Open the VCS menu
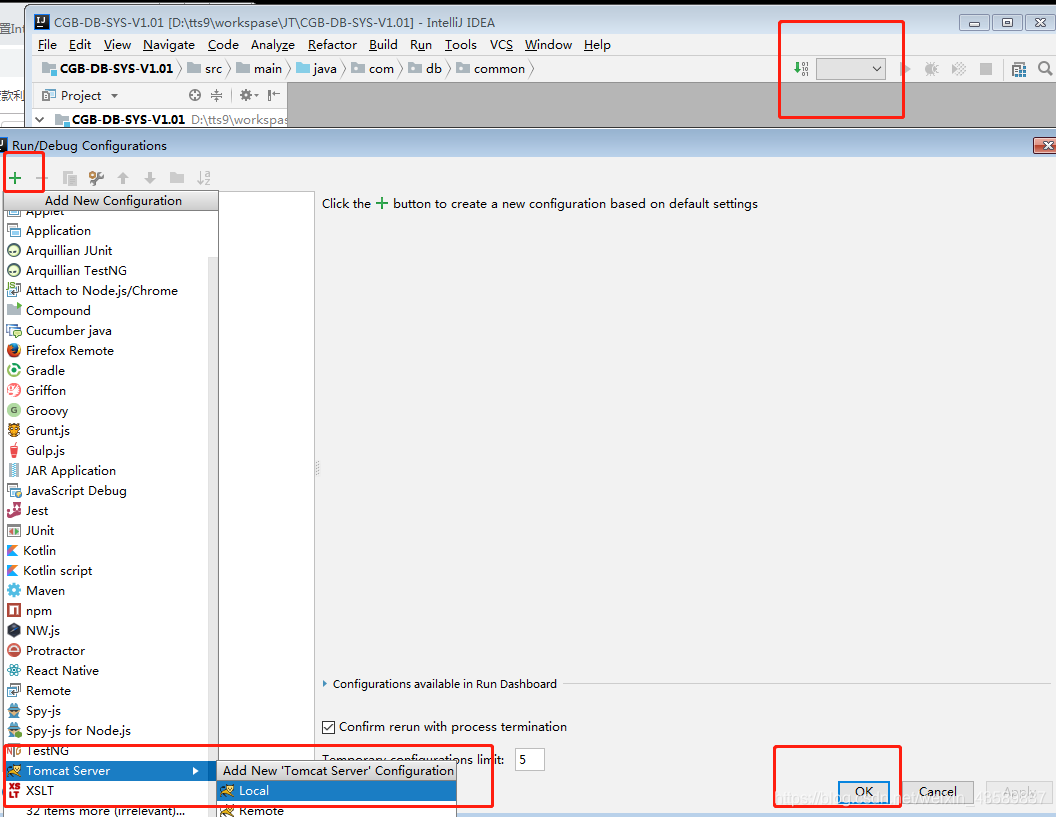Screen dimensions: 1056x817 click(501, 44)
